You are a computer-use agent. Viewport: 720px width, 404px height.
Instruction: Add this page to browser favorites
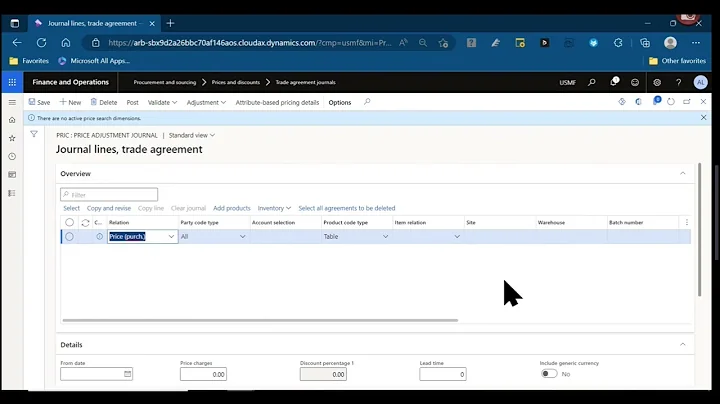coord(443,43)
